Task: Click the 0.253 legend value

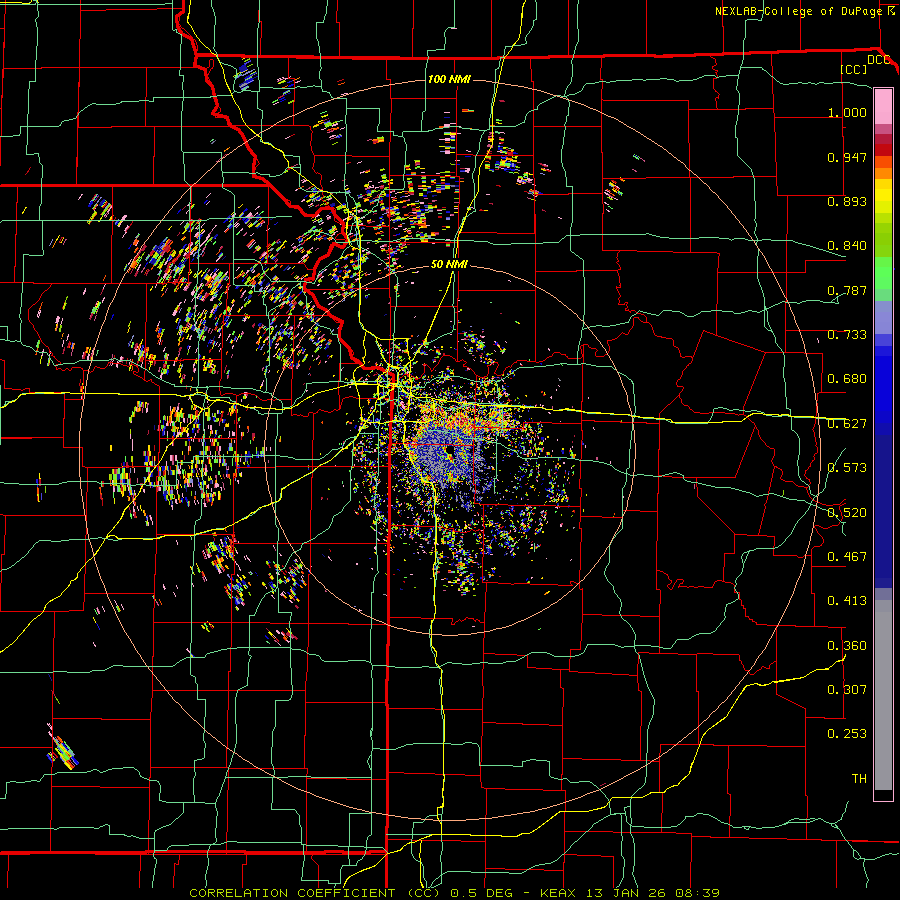Action: click(847, 734)
